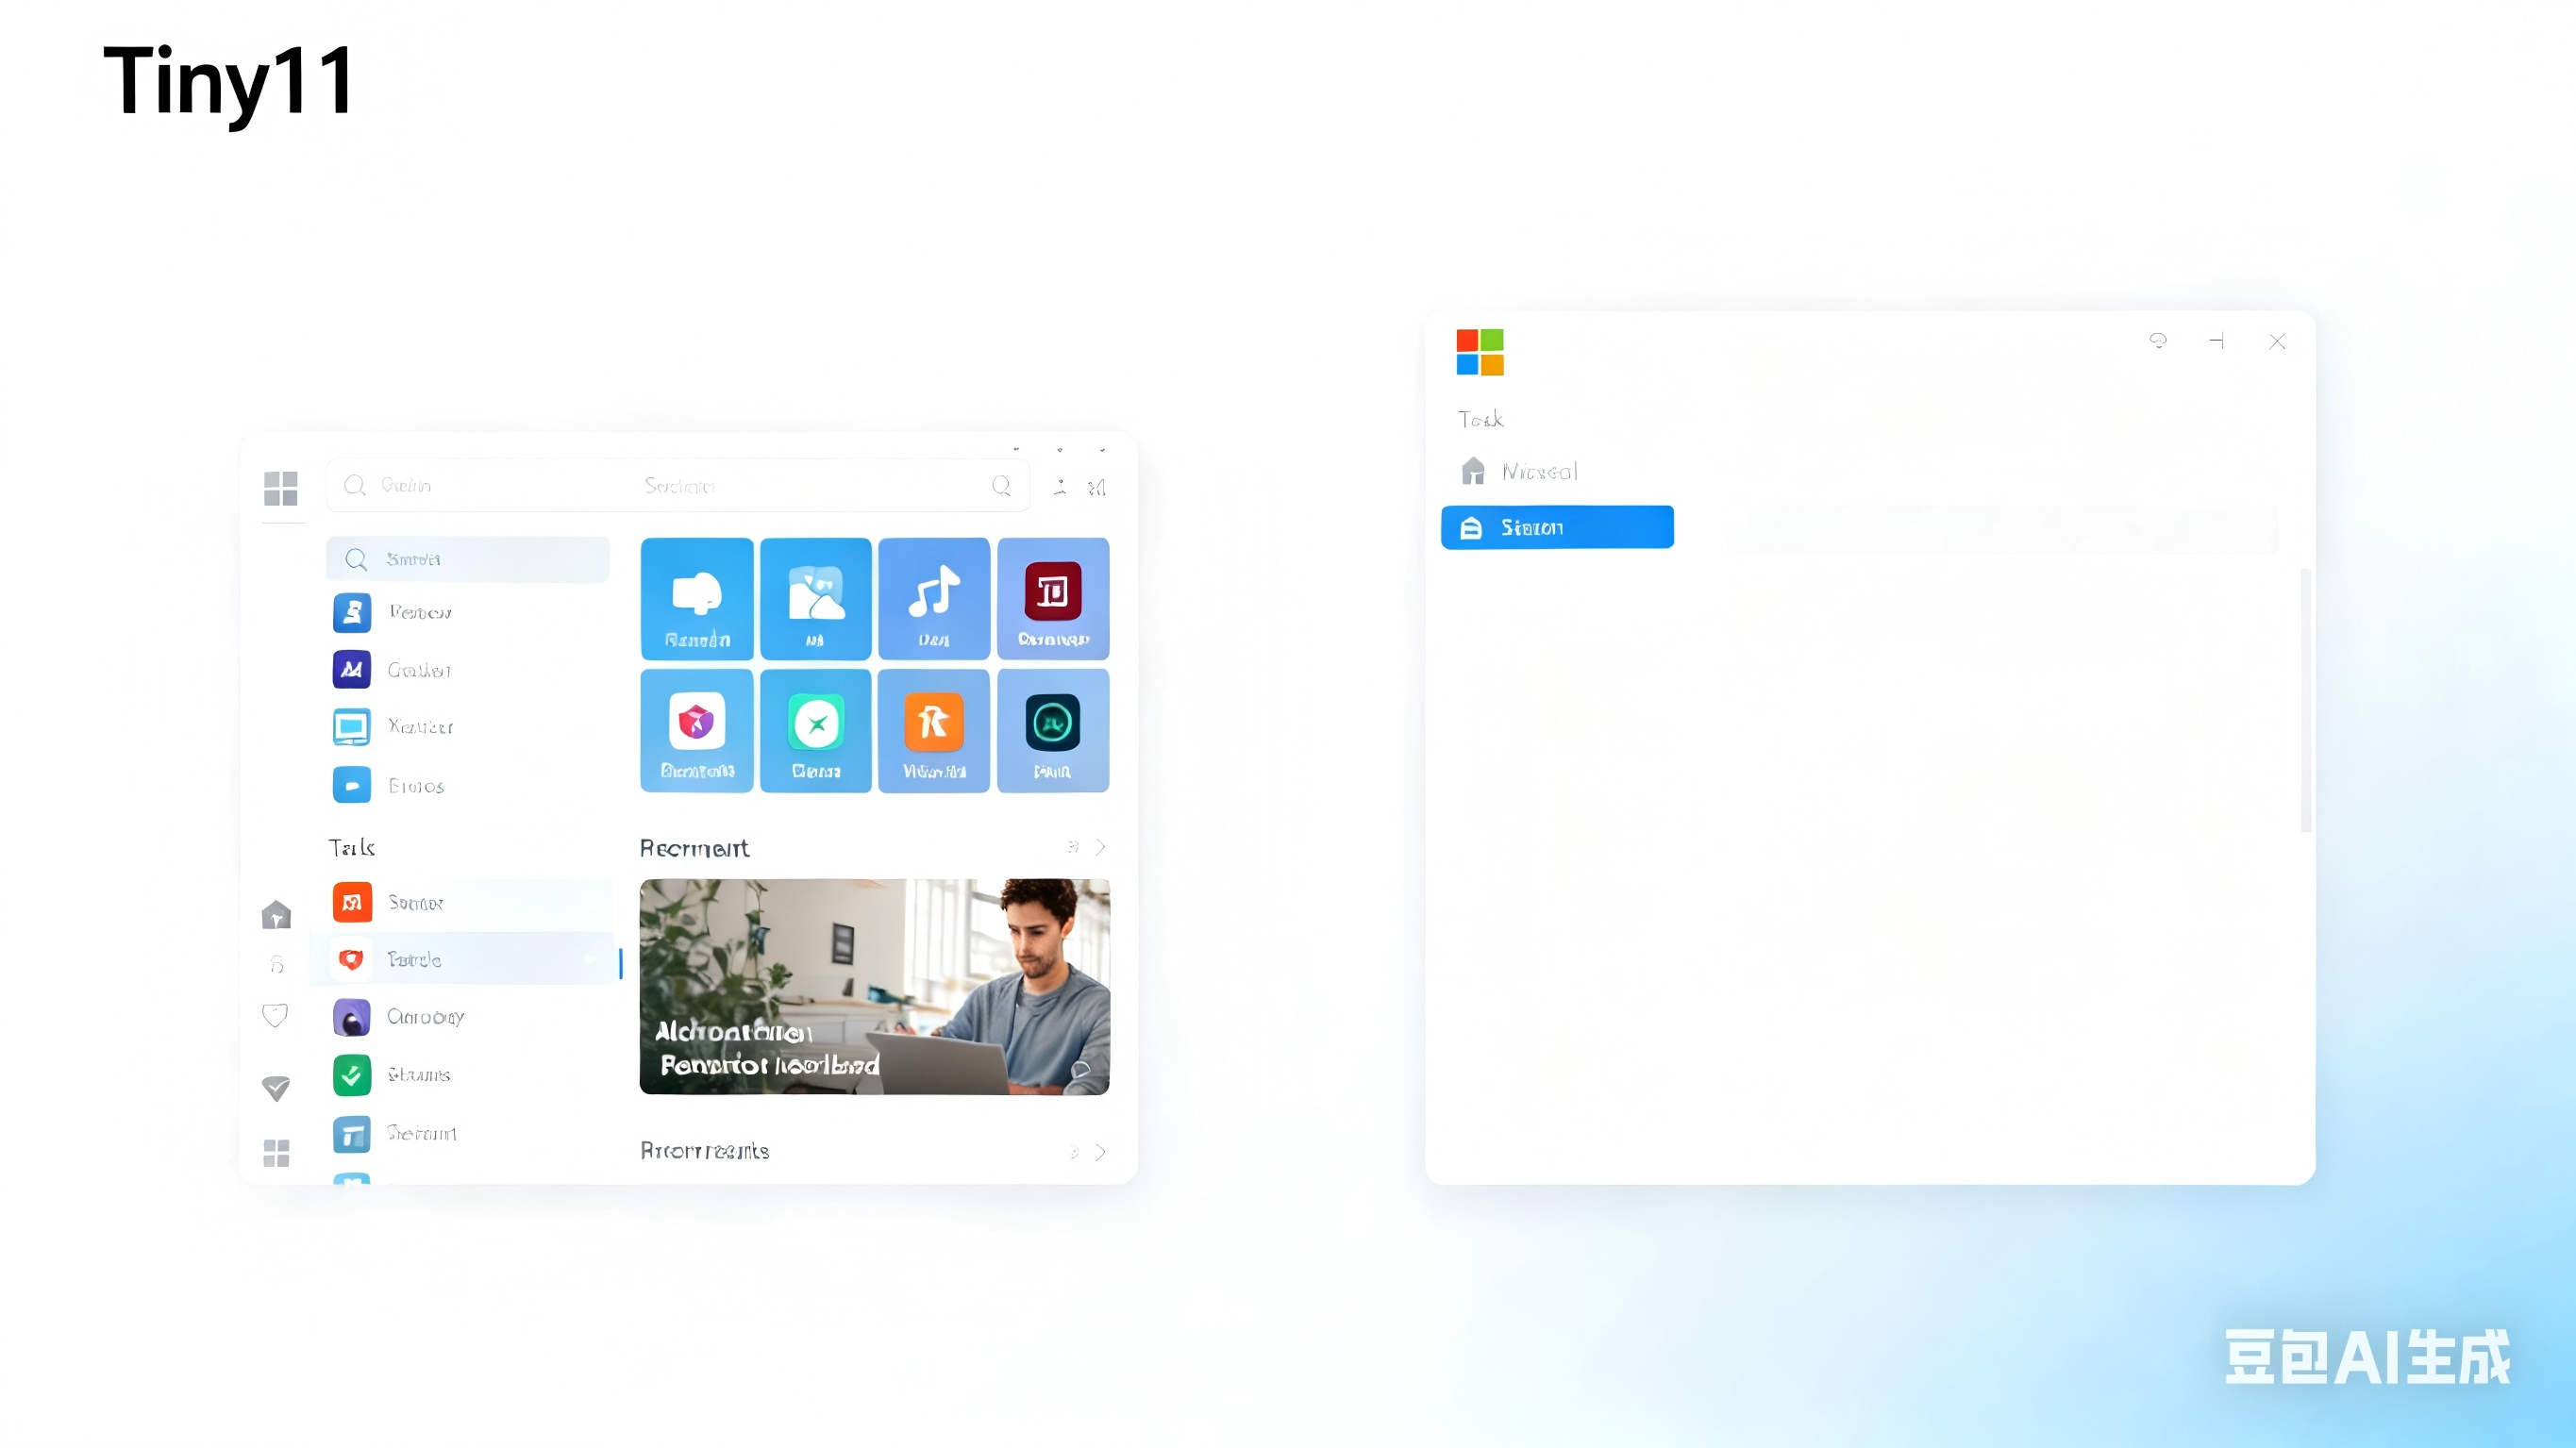Screen dimensions: 2576x1448
Task: Click the 'Recrment' section heading
Action: tap(694, 848)
